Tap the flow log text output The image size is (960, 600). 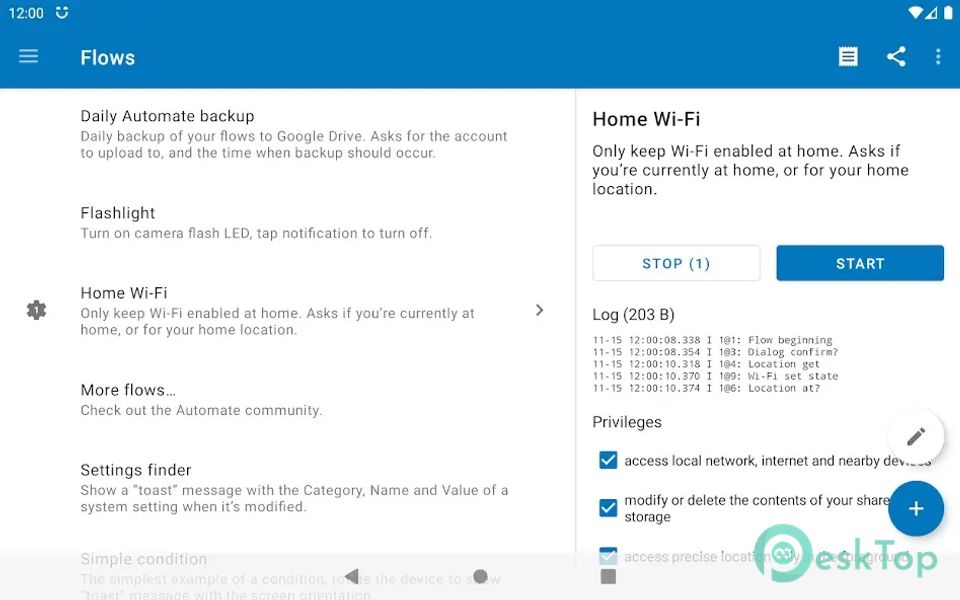coord(715,364)
